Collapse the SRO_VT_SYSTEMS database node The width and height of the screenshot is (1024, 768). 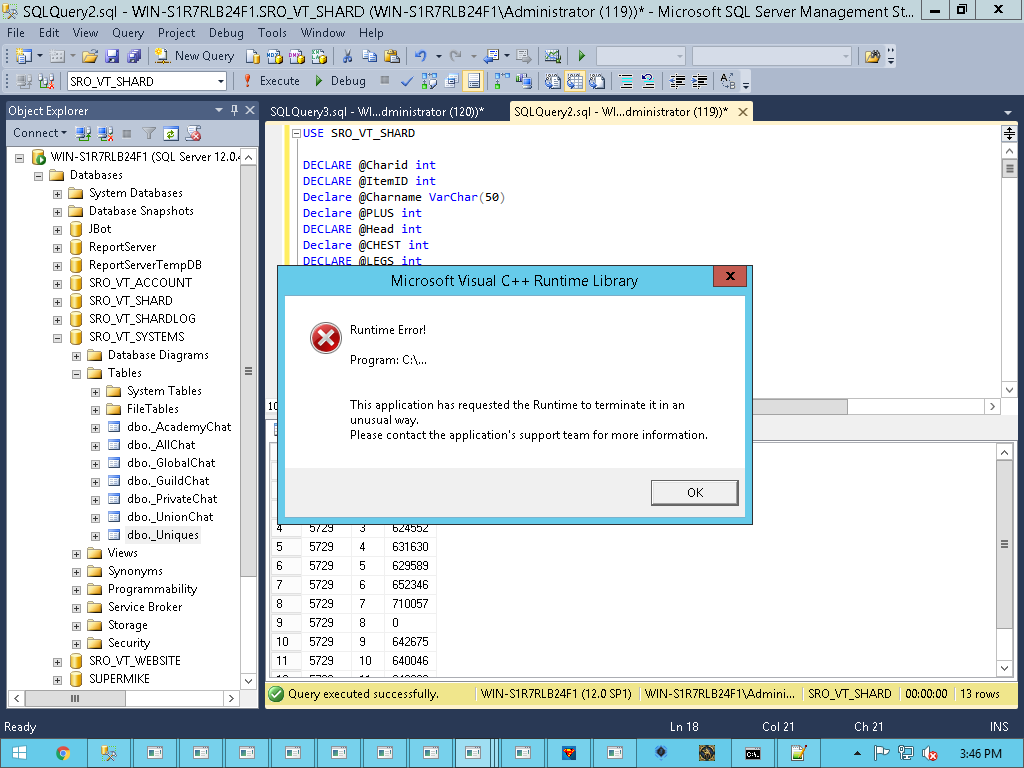pyautogui.click(x=57, y=338)
